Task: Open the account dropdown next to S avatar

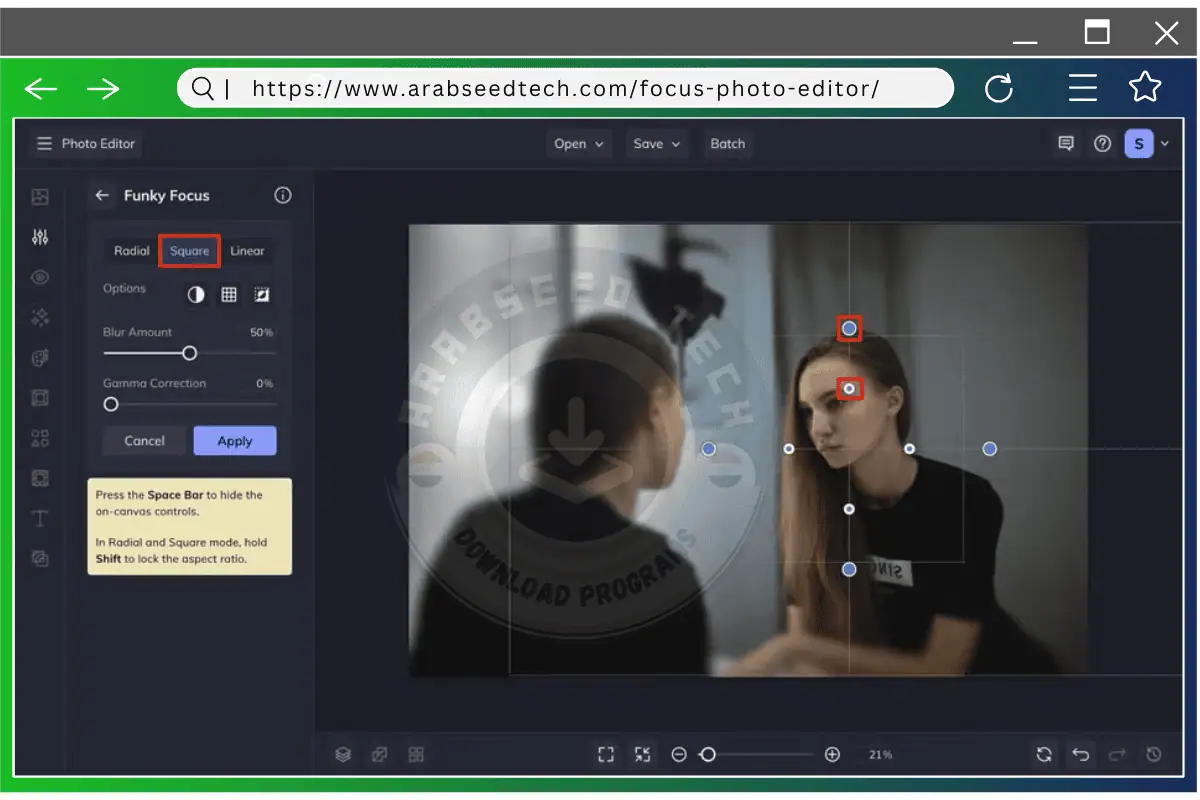Action: click(x=1165, y=144)
